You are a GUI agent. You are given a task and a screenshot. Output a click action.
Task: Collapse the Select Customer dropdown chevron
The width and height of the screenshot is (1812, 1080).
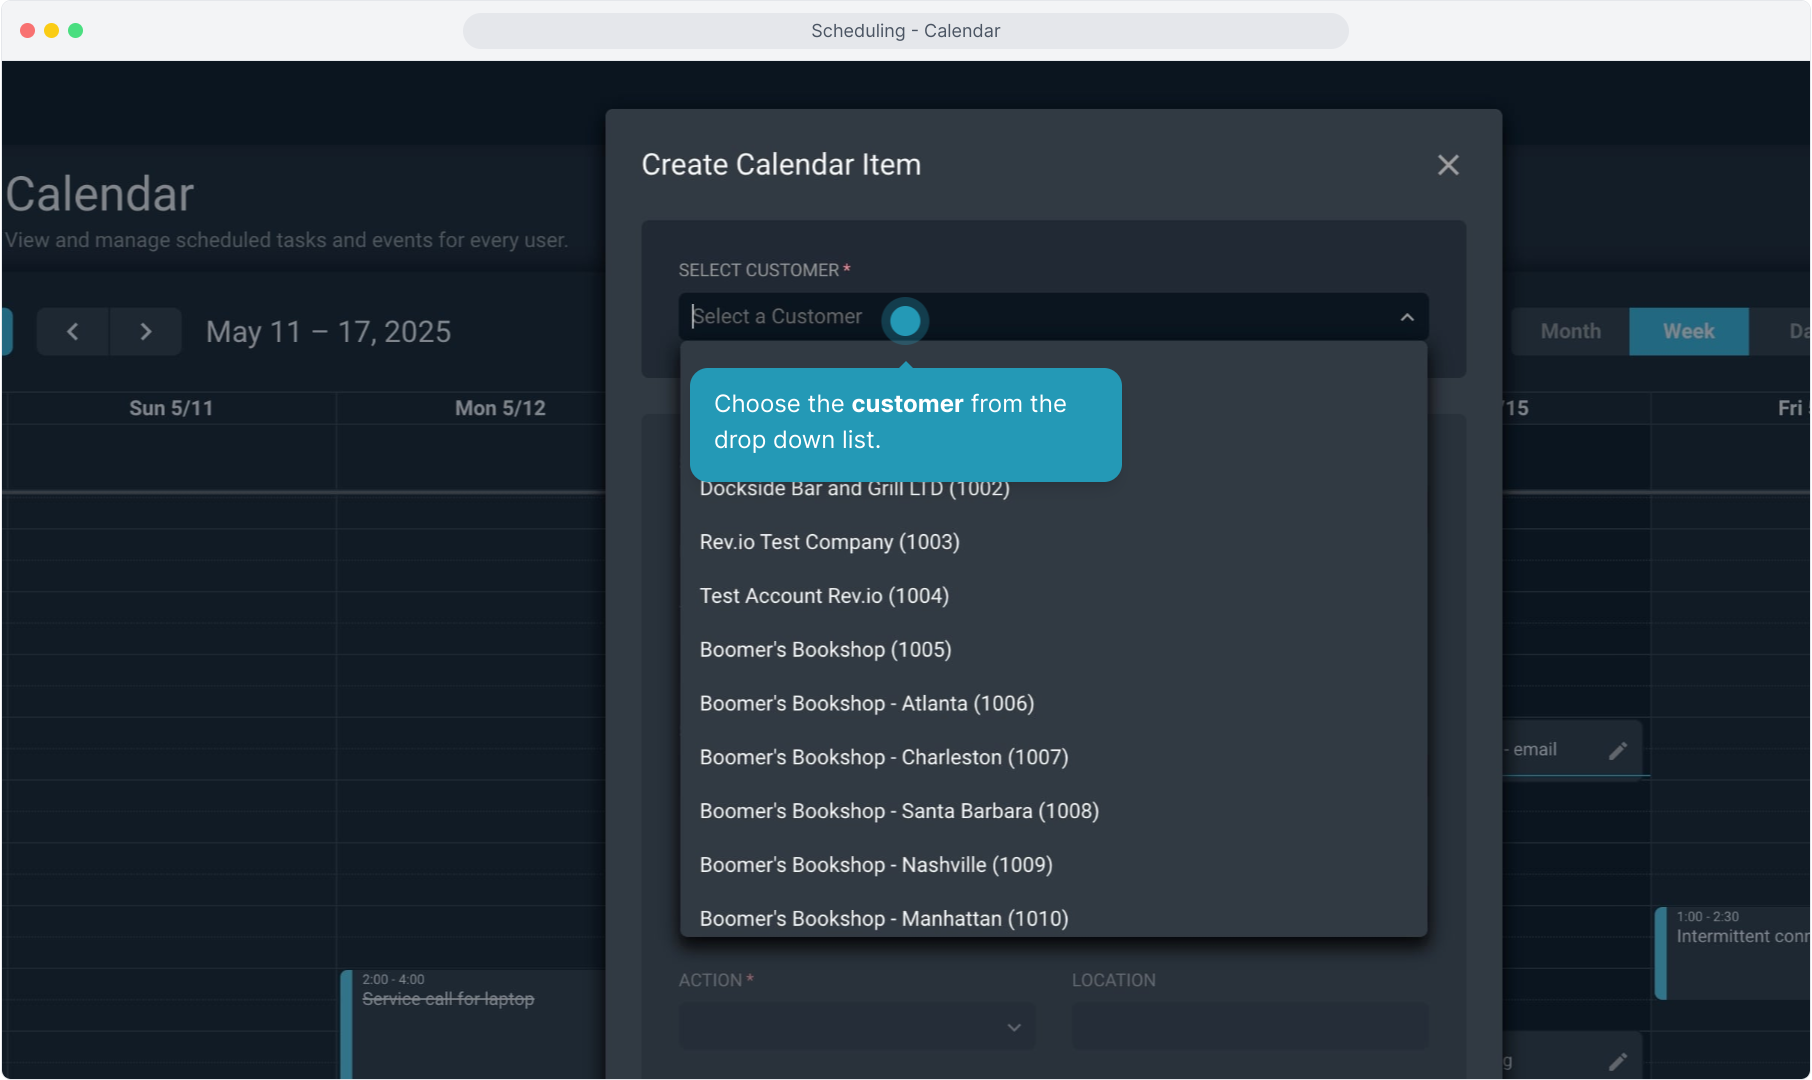(1406, 317)
